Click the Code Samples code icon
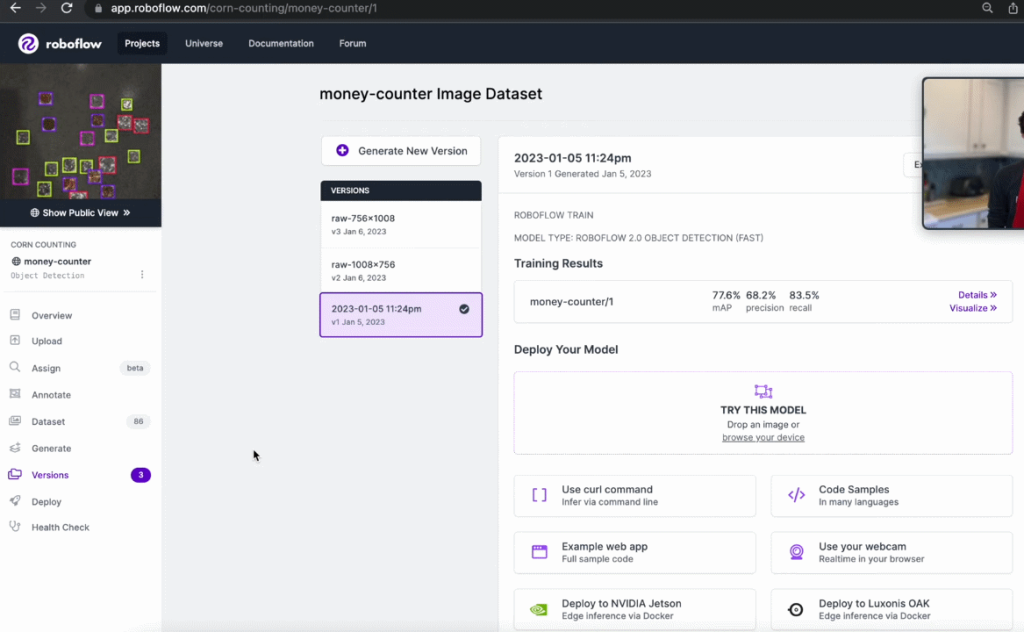This screenshot has height=632, width=1024. (797, 495)
